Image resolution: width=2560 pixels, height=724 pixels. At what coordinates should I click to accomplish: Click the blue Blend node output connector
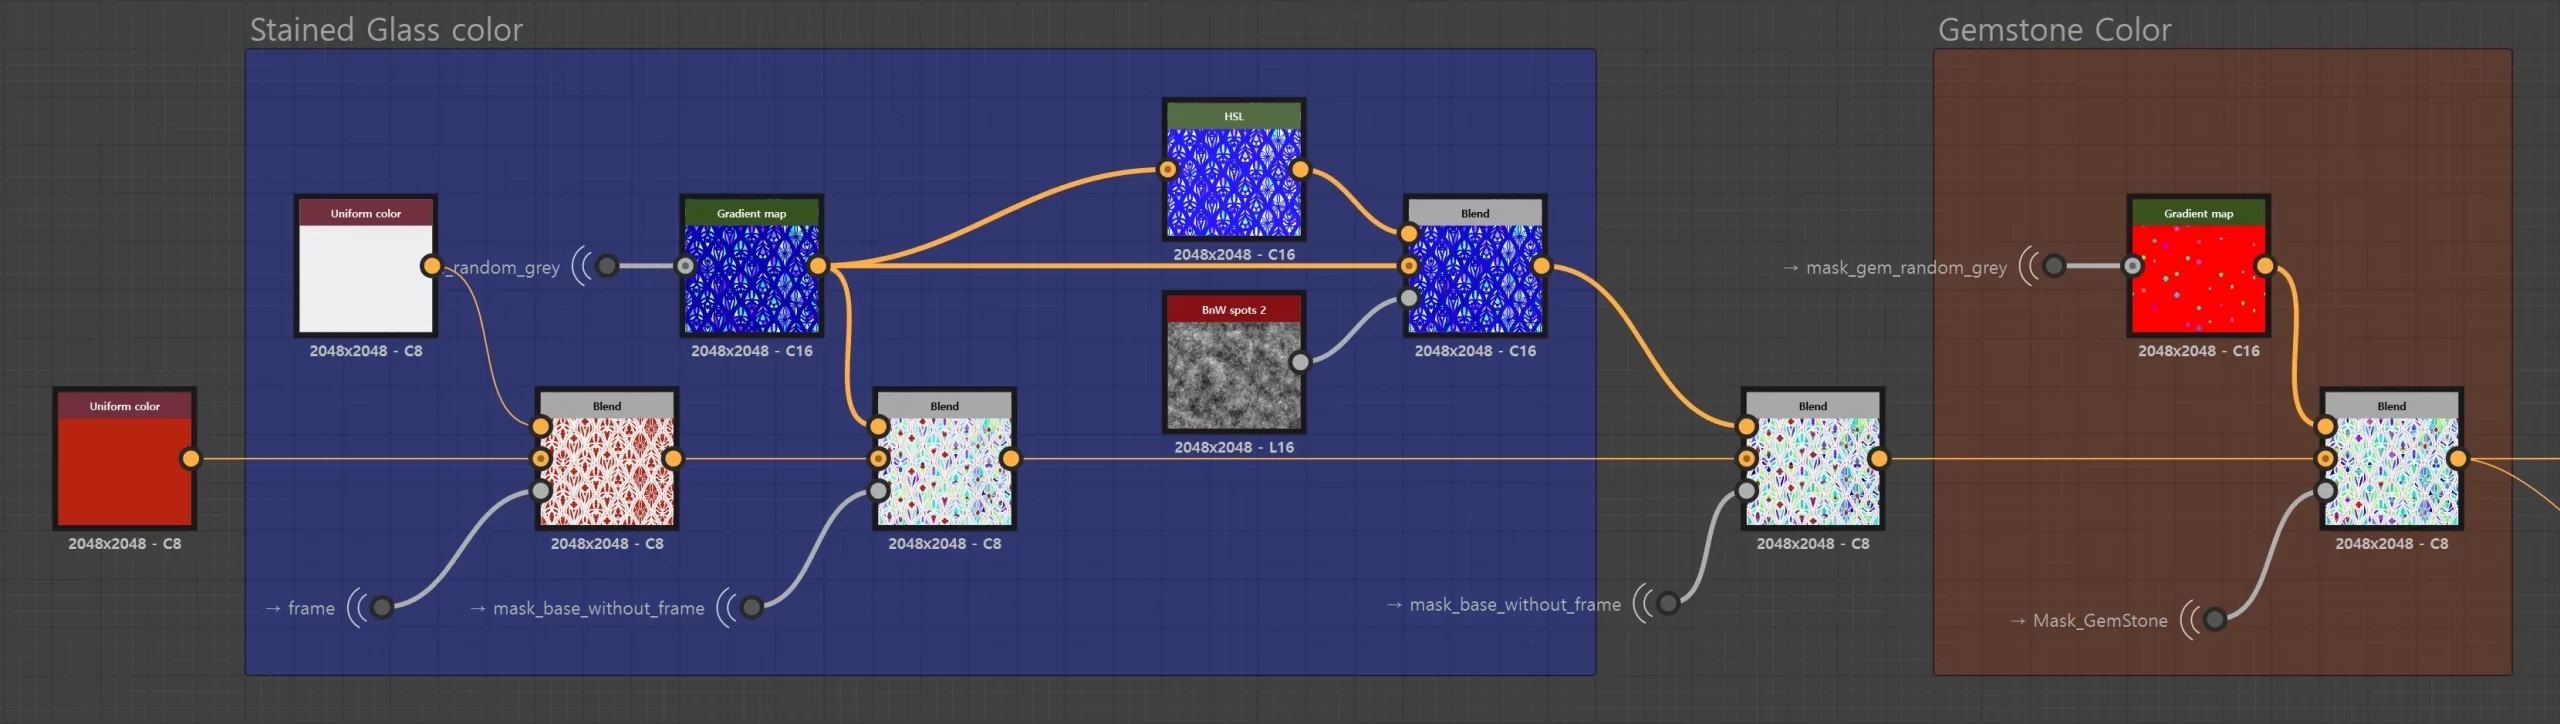click(1541, 266)
